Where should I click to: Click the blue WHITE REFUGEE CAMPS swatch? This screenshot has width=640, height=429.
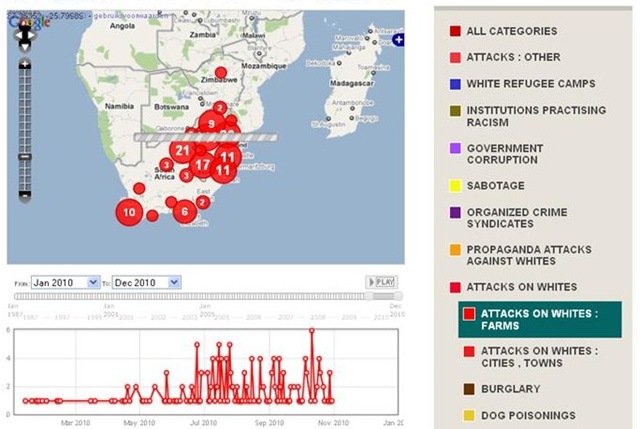pyautogui.click(x=455, y=84)
